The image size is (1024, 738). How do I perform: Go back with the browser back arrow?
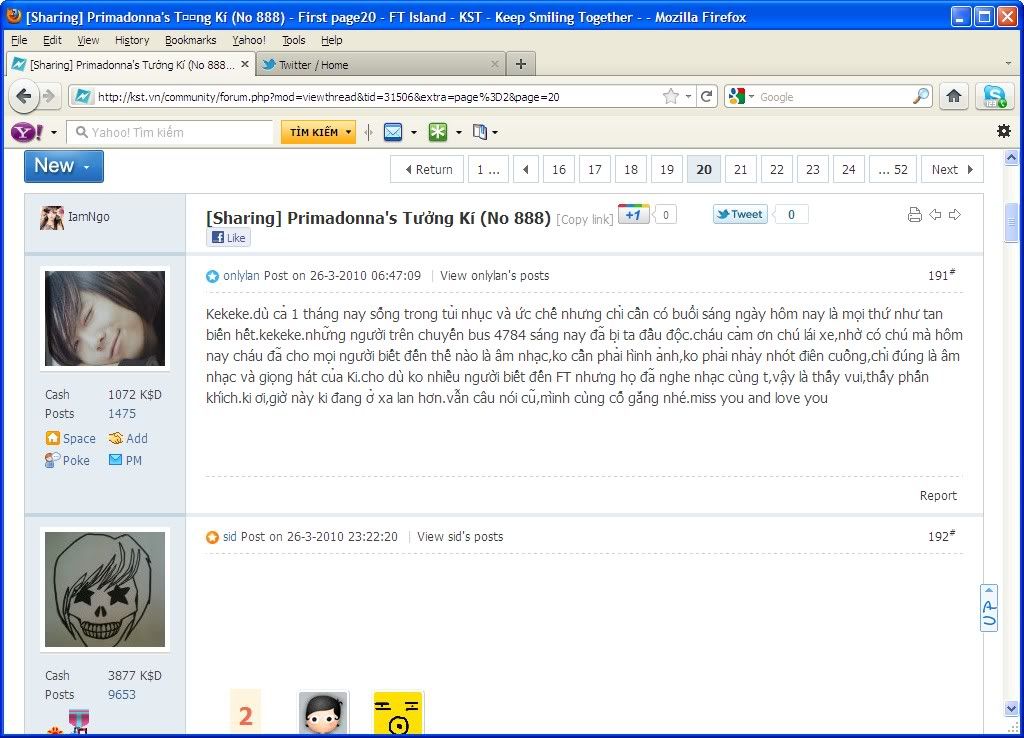point(24,97)
